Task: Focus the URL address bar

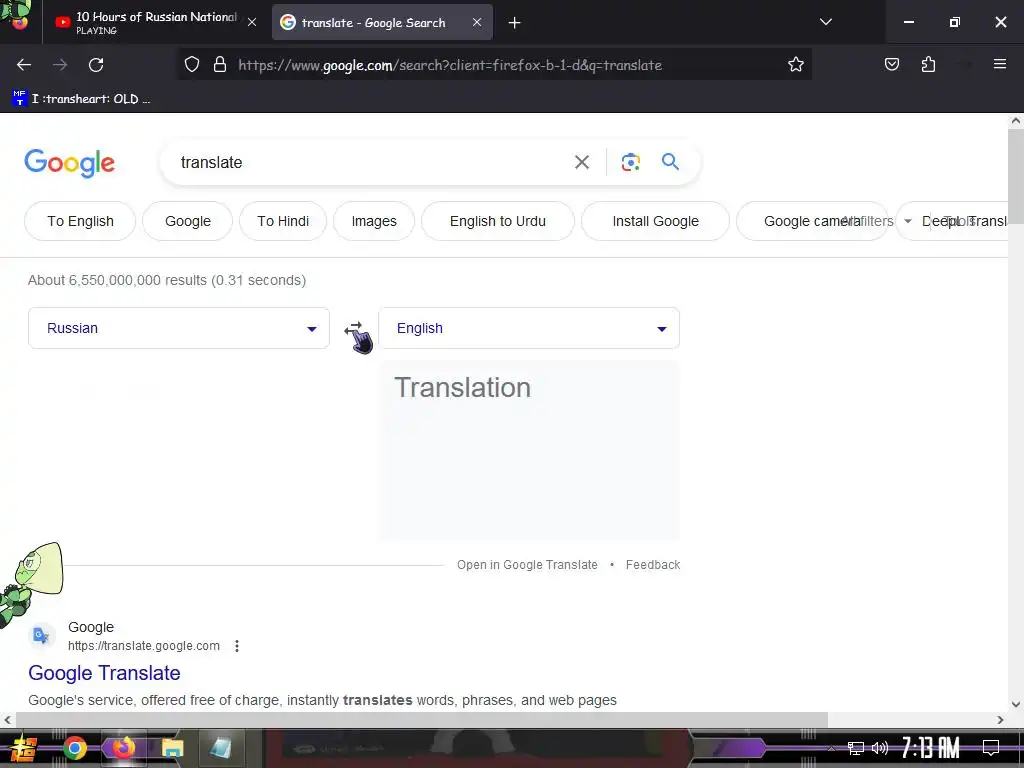Action: [495, 65]
